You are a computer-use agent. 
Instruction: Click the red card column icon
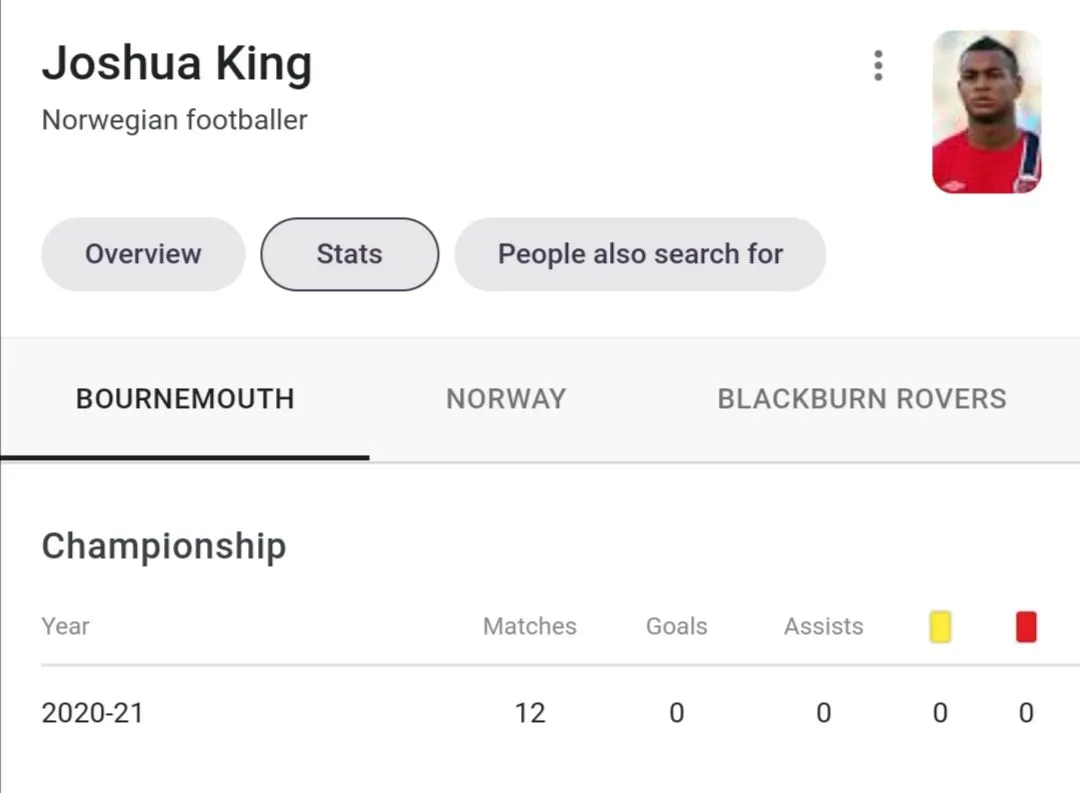tap(1026, 627)
